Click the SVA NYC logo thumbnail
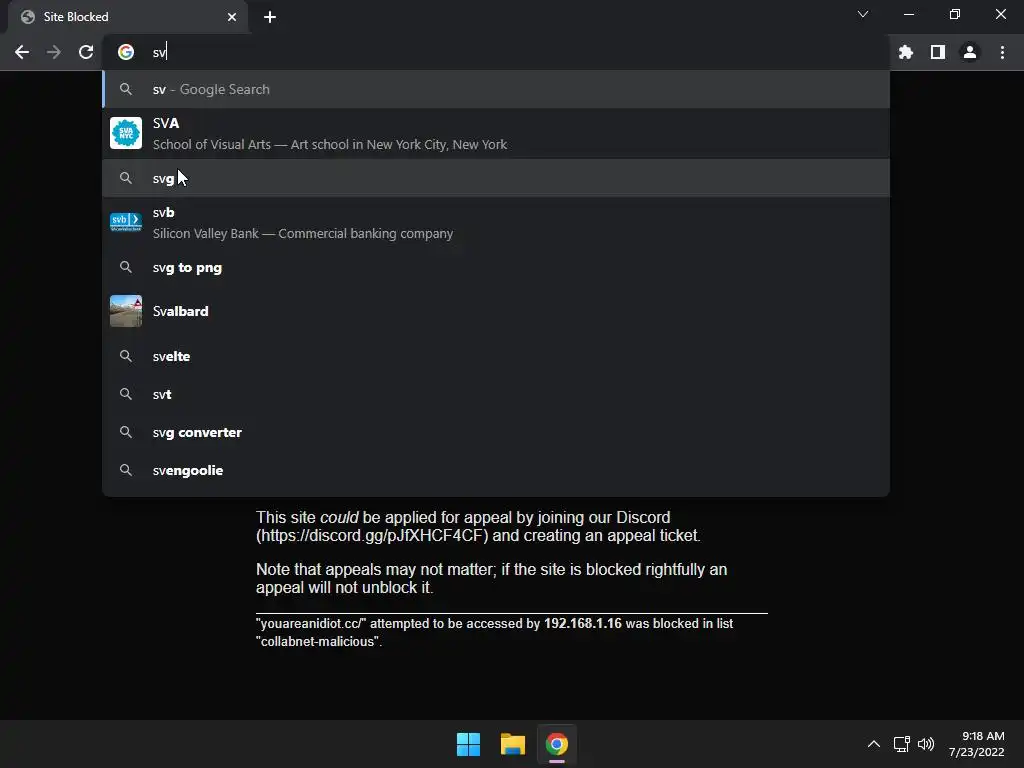1024x768 pixels. tap(126, 133)
